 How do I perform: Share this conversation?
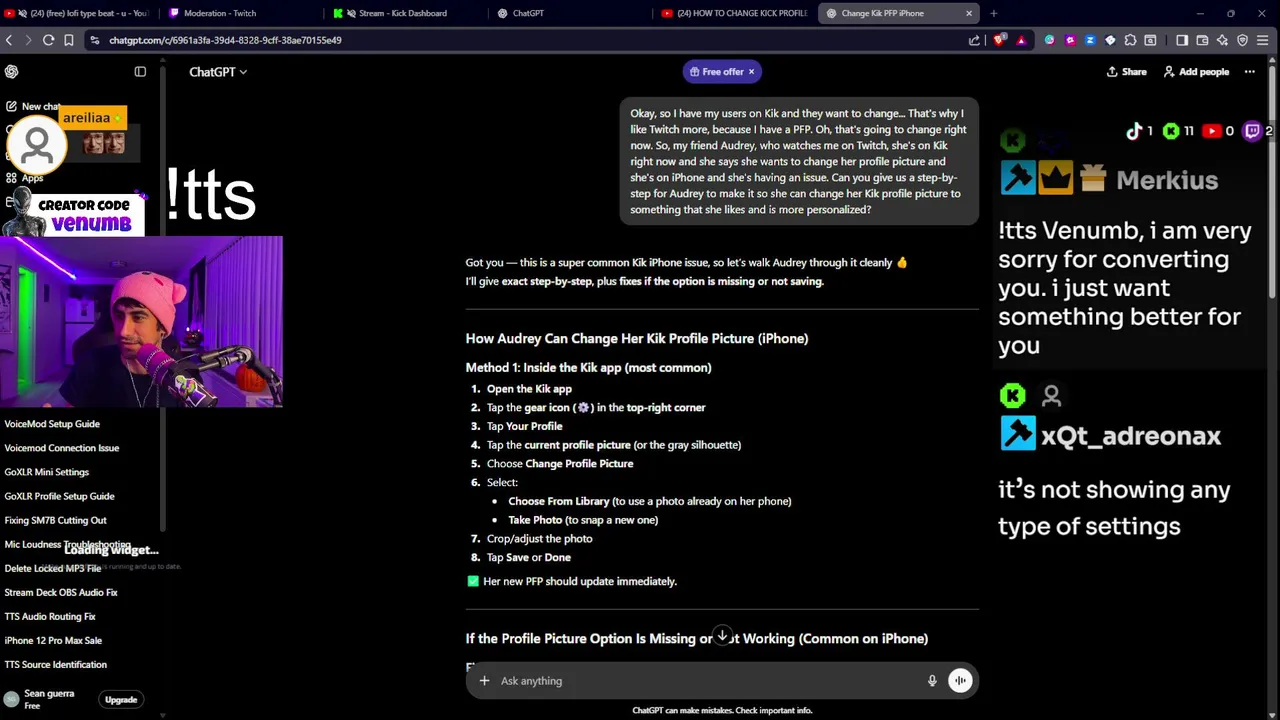point(1126,72)
